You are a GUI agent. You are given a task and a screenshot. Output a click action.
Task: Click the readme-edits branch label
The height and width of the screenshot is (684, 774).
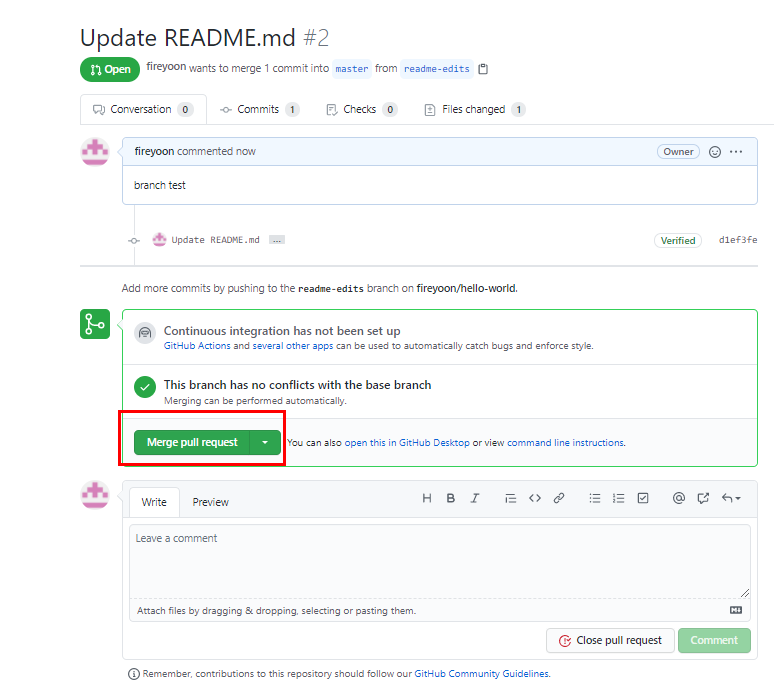click(x=436, y=69)
